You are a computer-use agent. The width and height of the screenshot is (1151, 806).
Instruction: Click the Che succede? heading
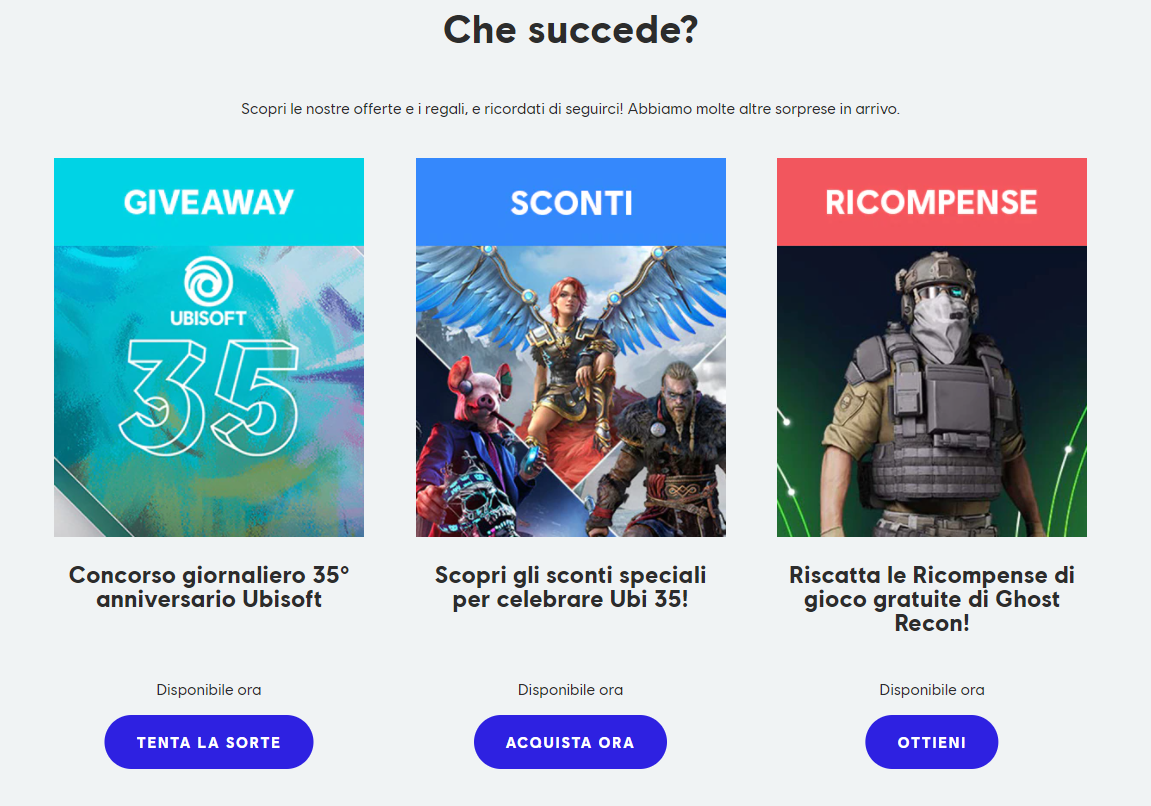(570, 30)
